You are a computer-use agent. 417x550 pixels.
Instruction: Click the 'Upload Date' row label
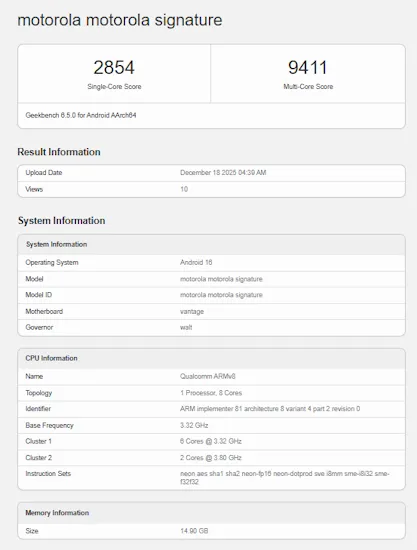[x=43, y=173]
